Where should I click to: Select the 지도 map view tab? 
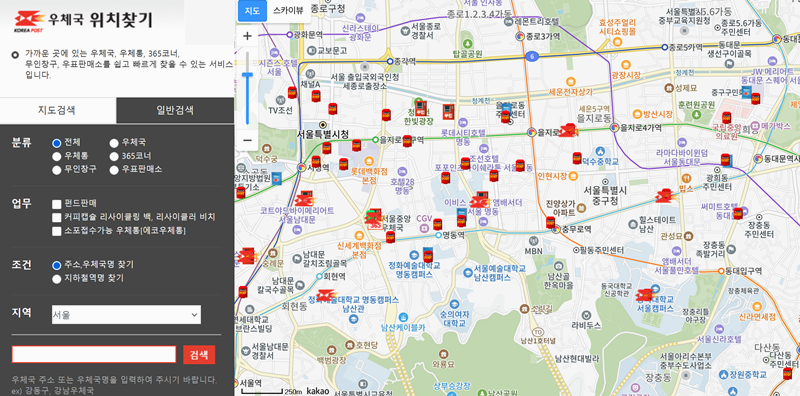pos(253,10)
